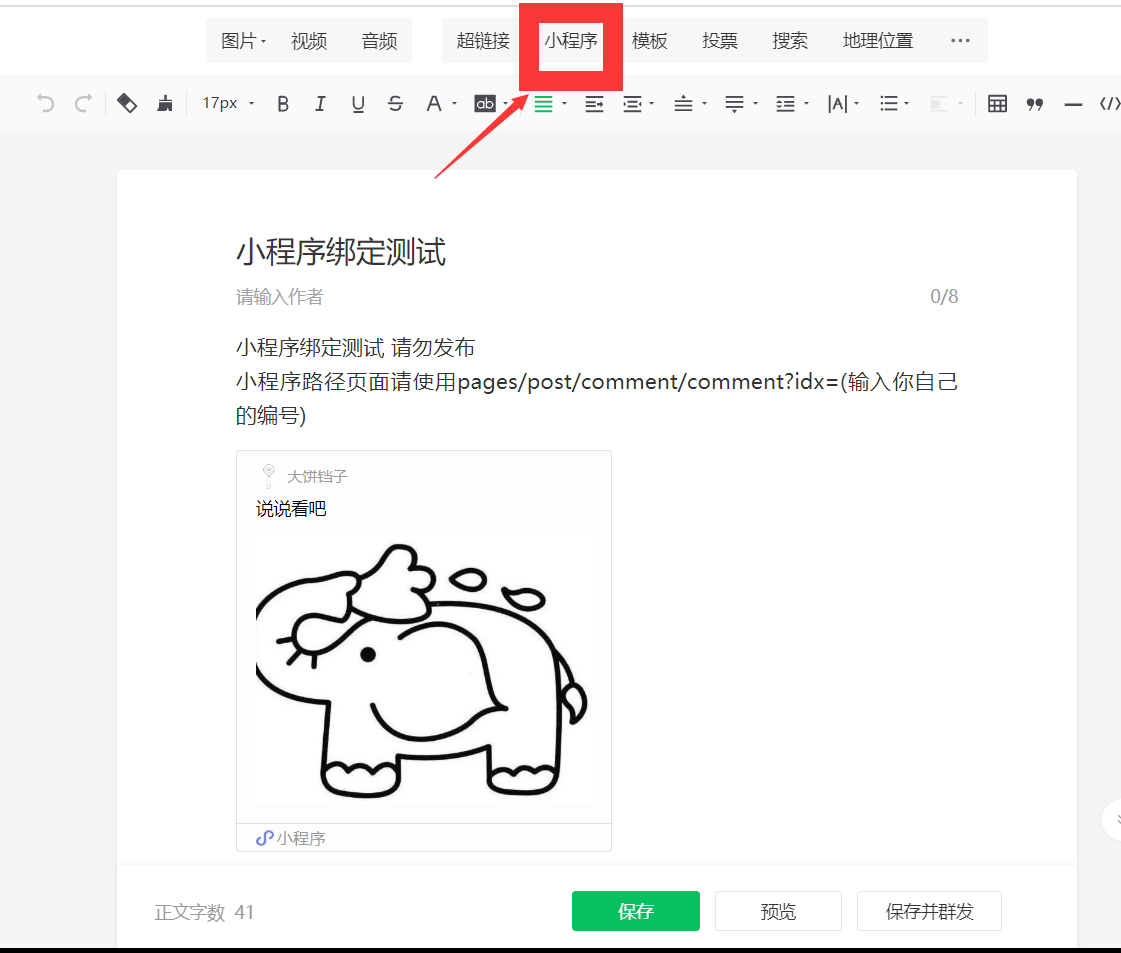Open the both-sides indent dropdown arrow
Image resolution: width=1121 pixels, height=953 pixels.
(x=651, y=104)
